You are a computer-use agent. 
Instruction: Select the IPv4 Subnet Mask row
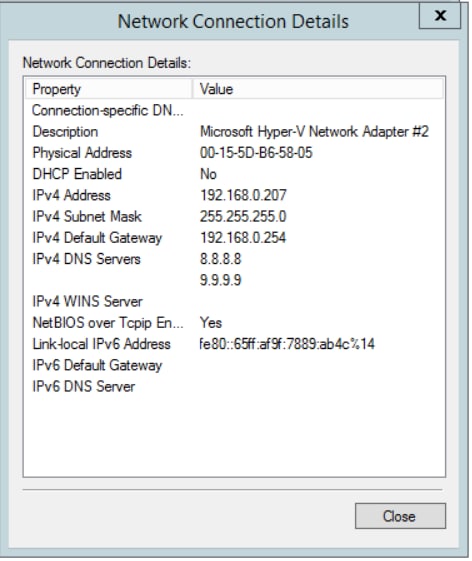[x=234, y=216]
